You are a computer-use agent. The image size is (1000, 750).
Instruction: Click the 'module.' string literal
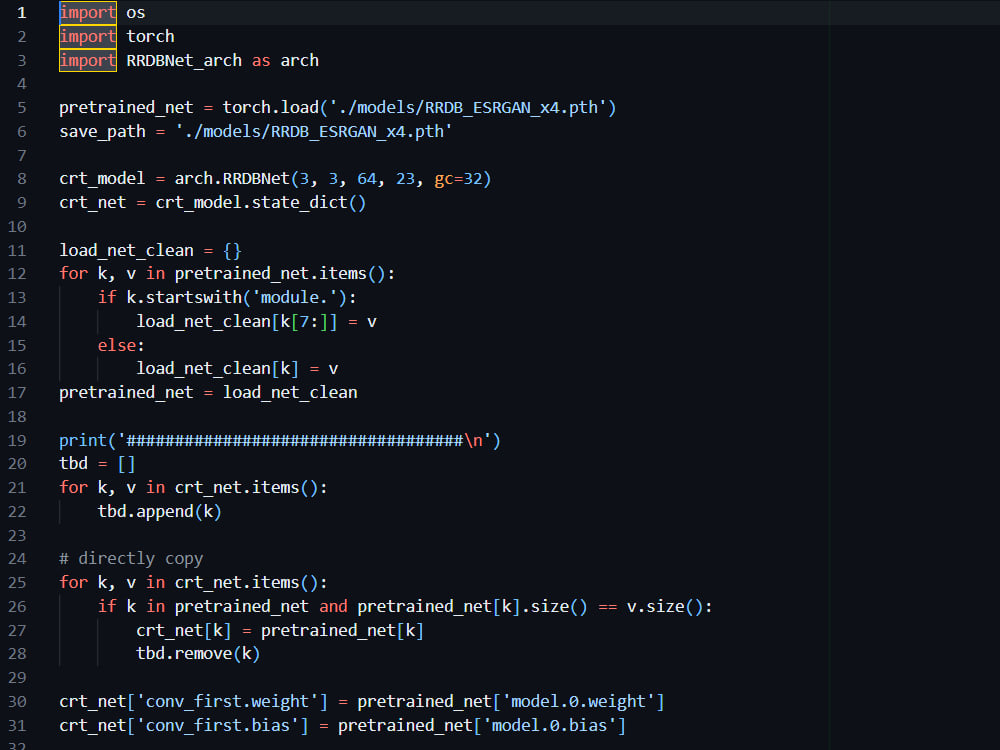click(x=295, y=297)
